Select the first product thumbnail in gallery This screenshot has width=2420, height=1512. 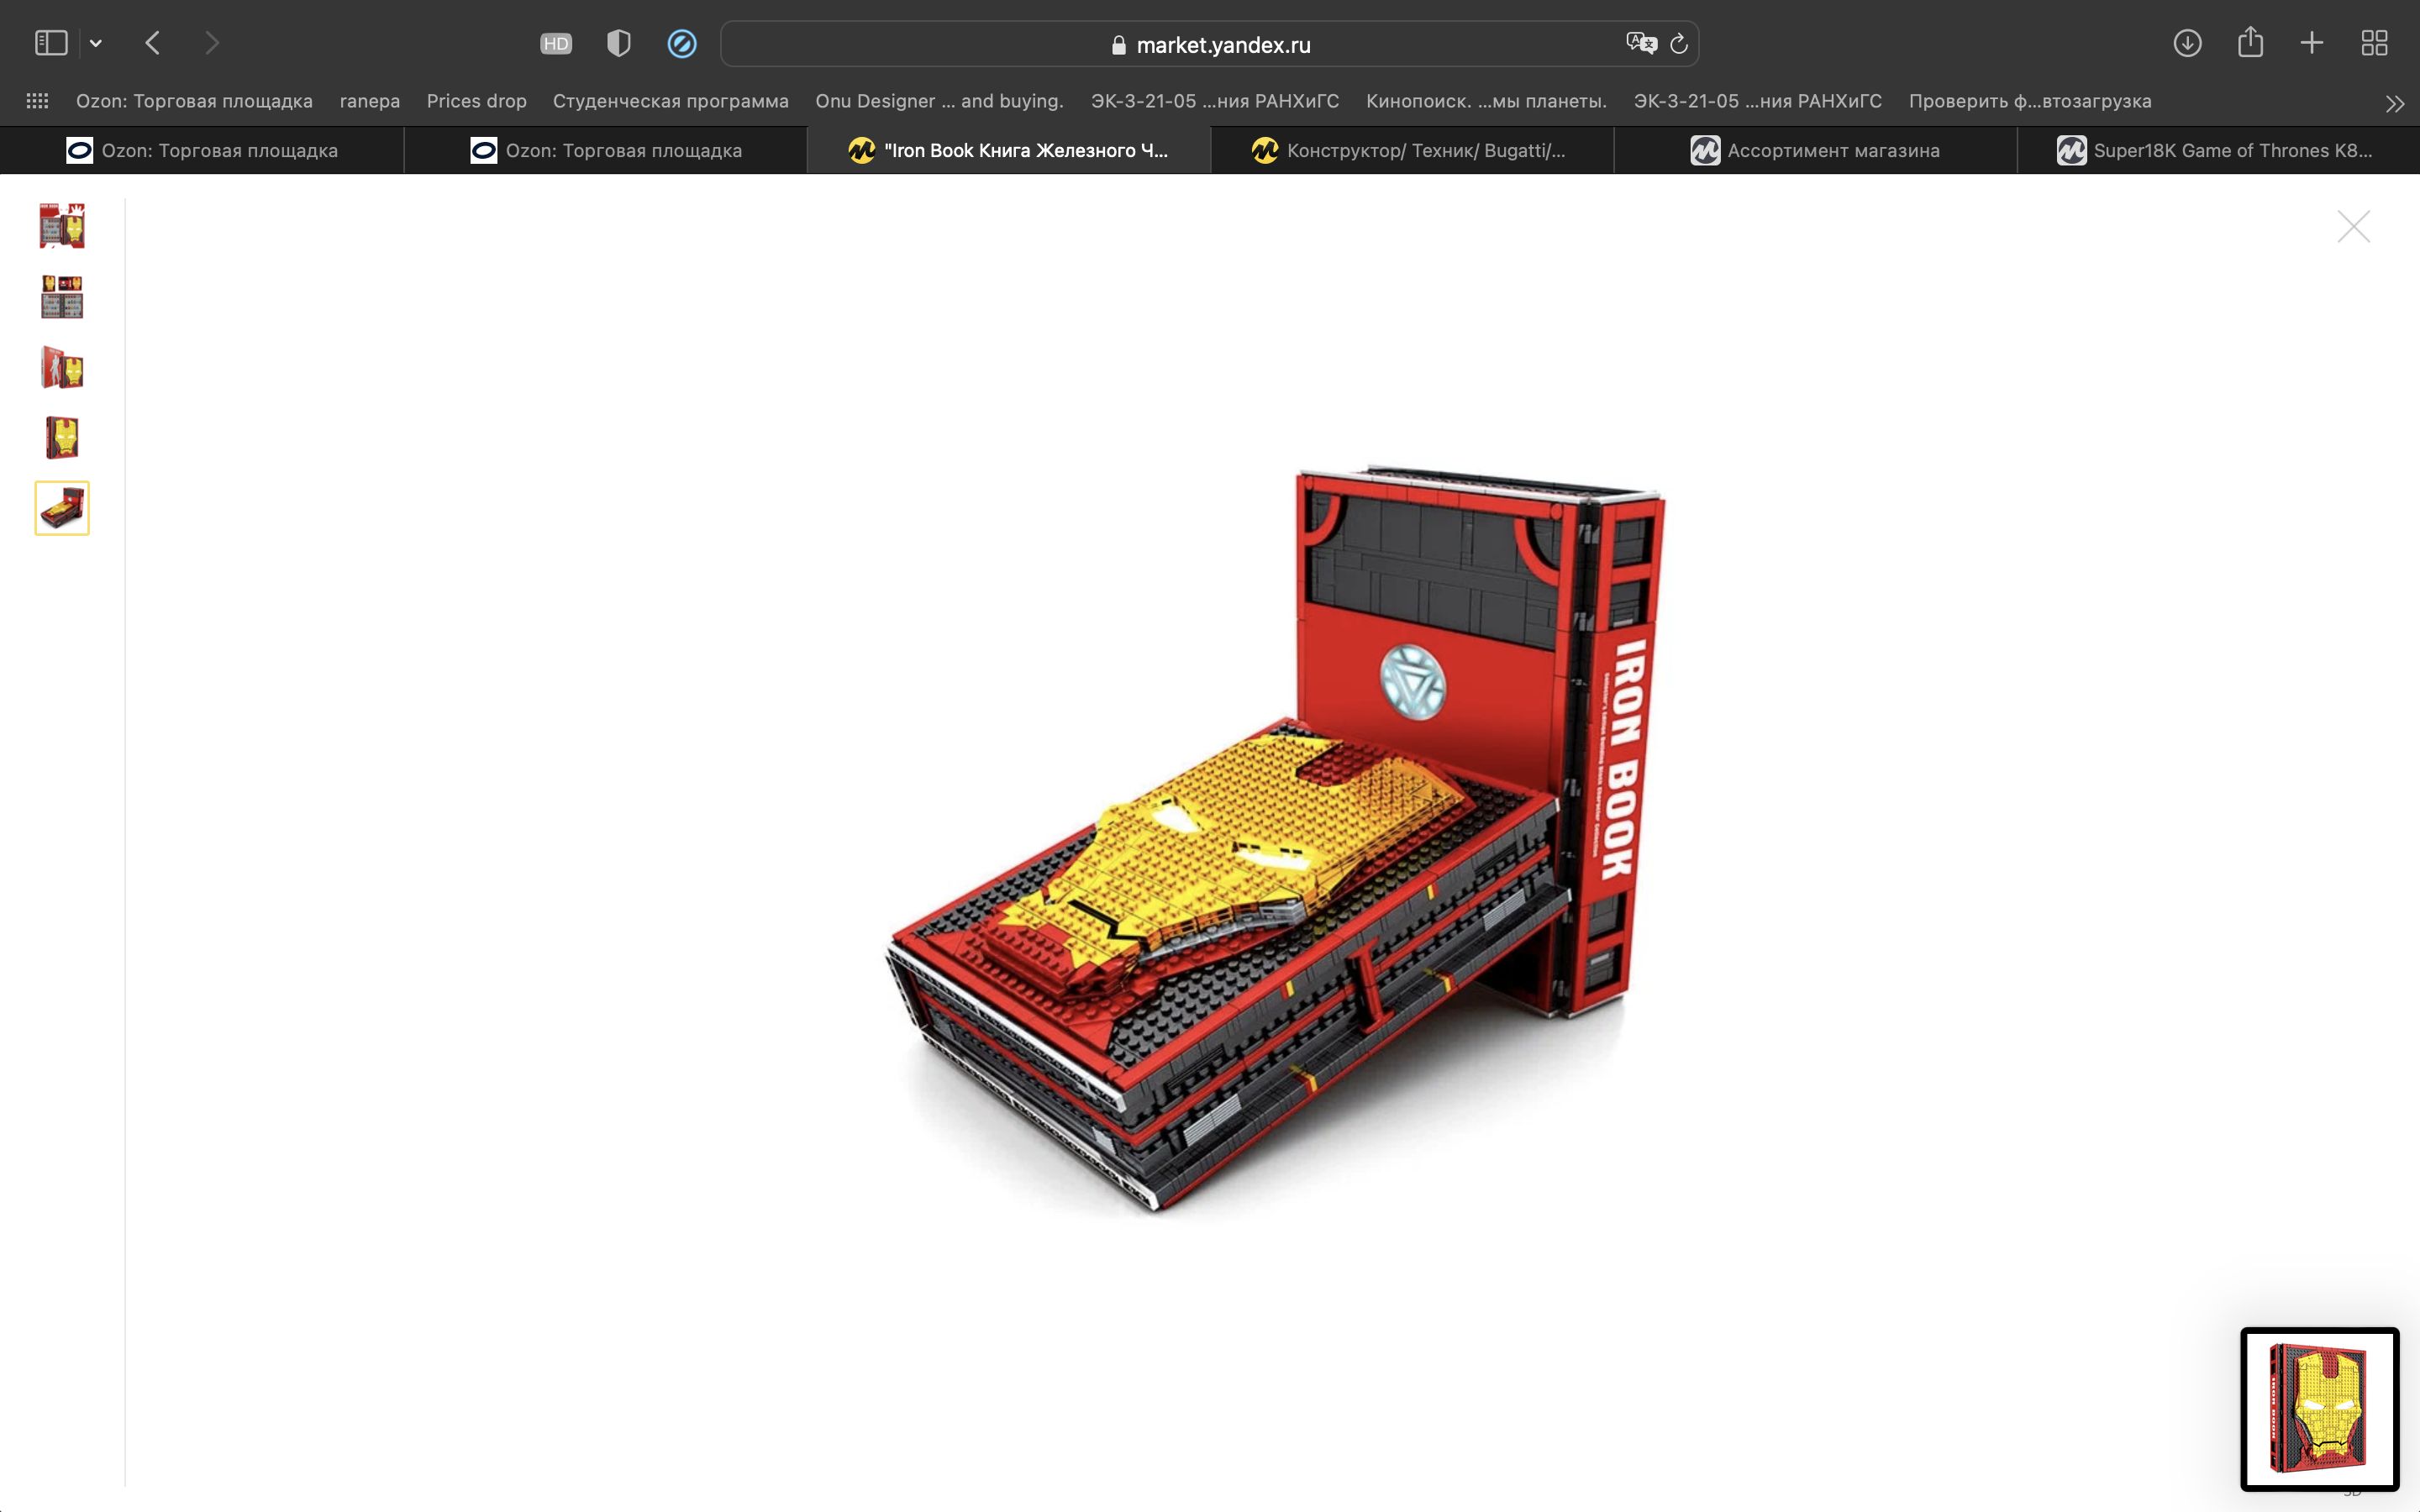[x=62, y=226]
